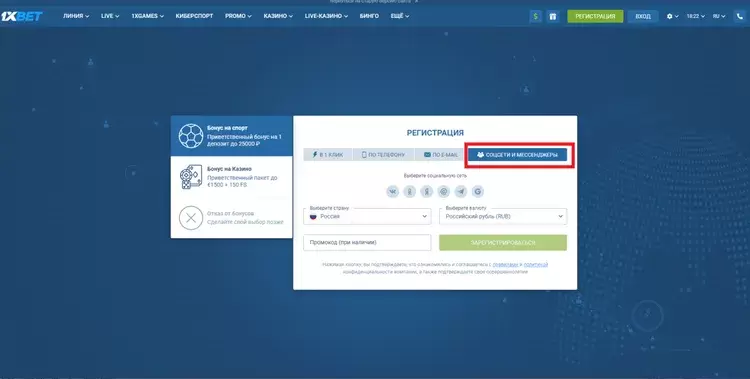
Task: Open the rules link
Action: (x=506, y=264)
